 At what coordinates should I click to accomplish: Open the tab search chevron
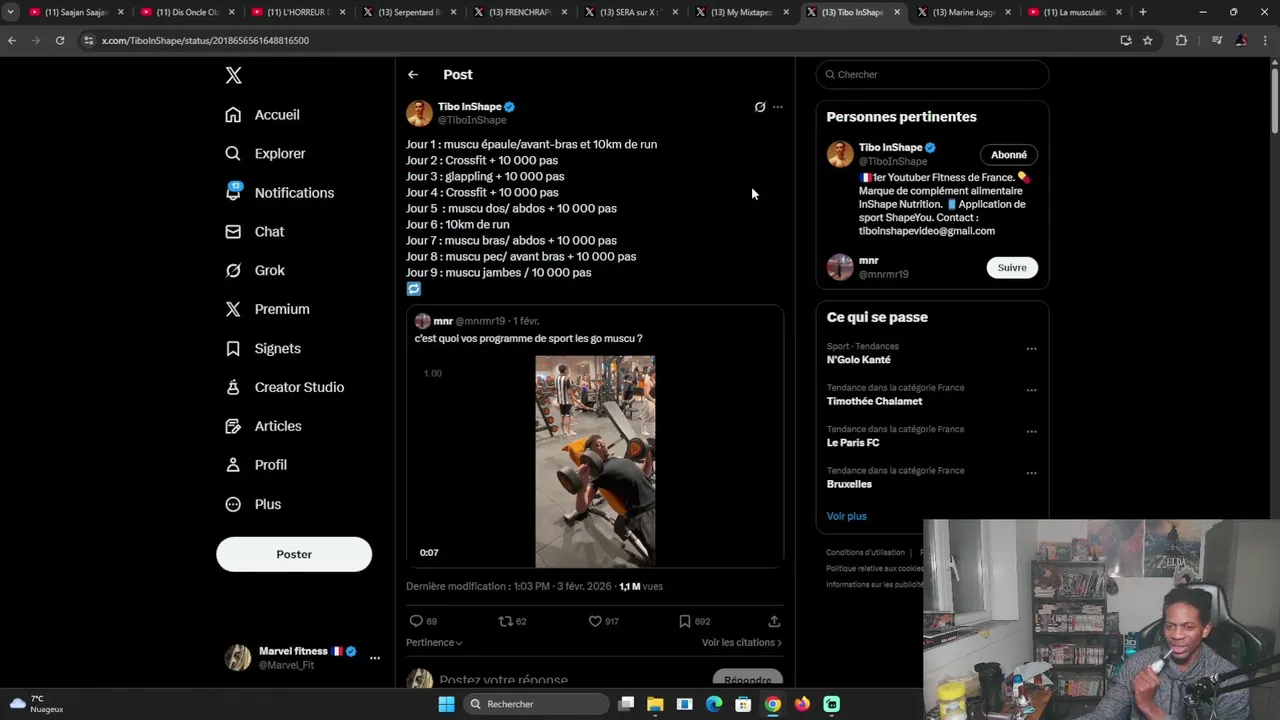pos(10,12)
